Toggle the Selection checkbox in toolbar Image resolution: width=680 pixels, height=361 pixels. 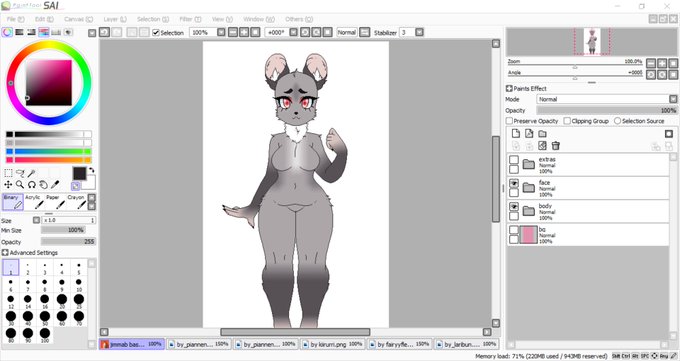[156, 33]
